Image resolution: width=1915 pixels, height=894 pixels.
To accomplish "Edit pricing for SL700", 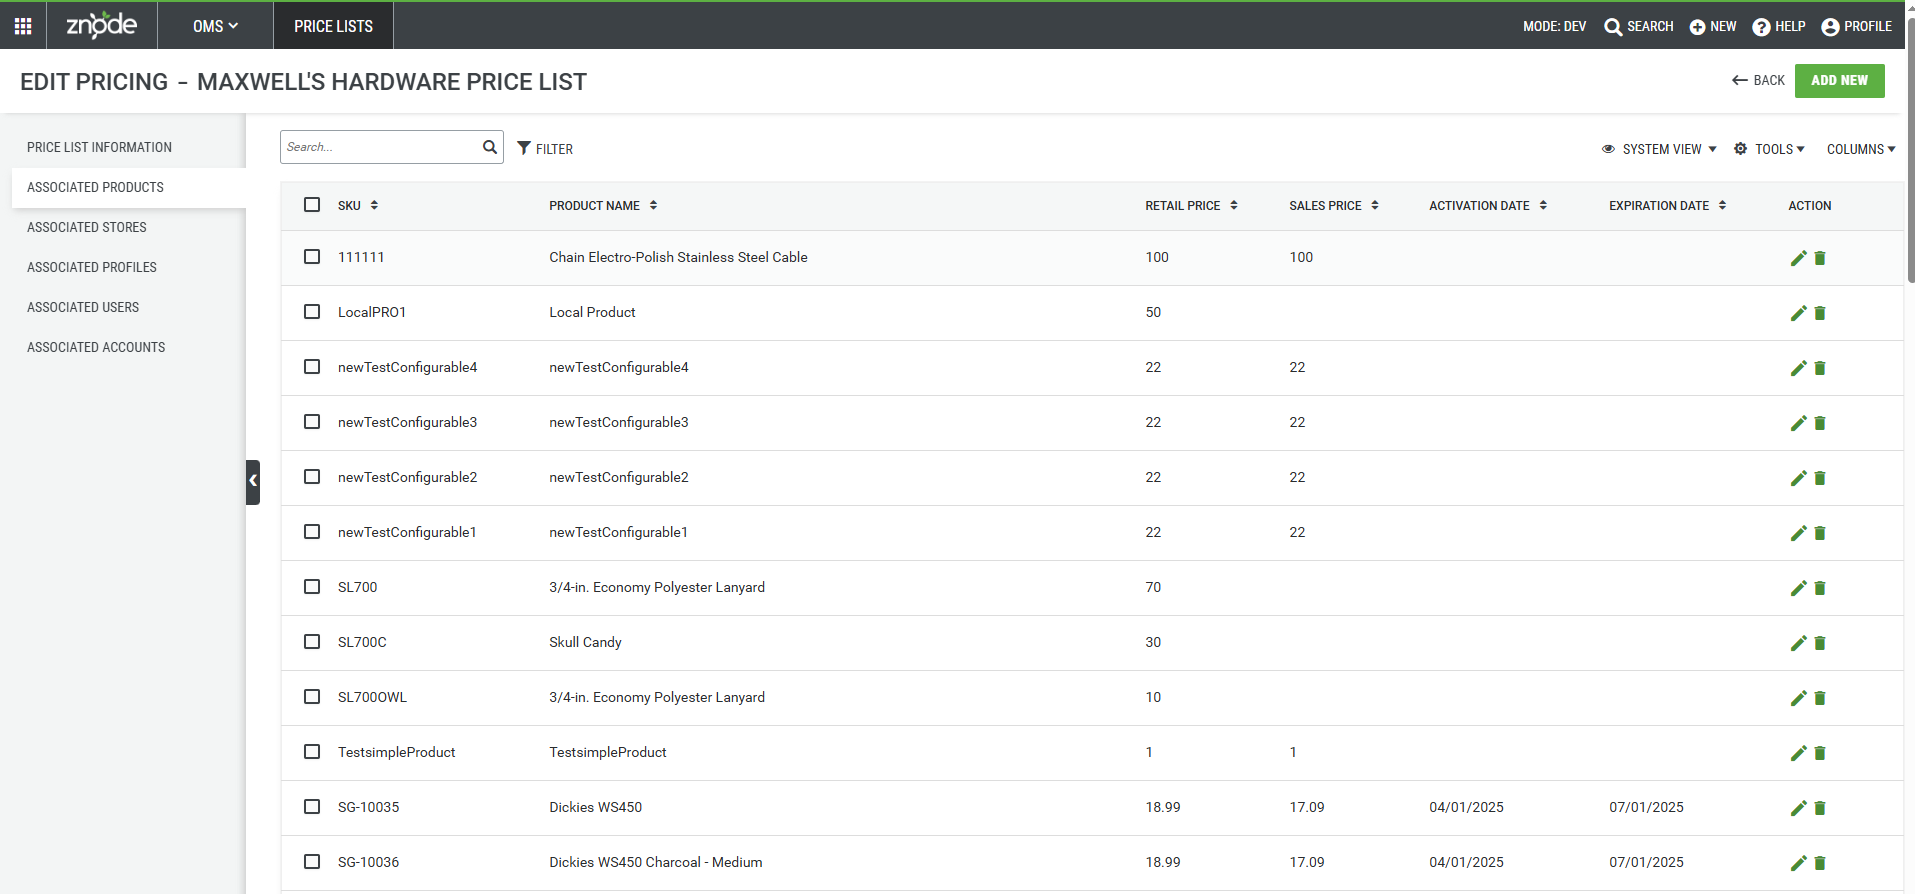I will click(x=1798, y=588).
